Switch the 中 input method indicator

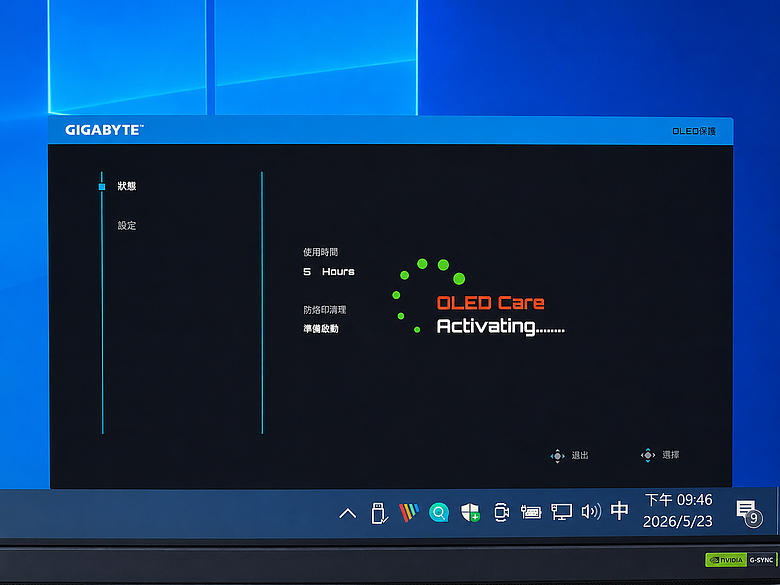pyautogui.click(x=619, y=511)
